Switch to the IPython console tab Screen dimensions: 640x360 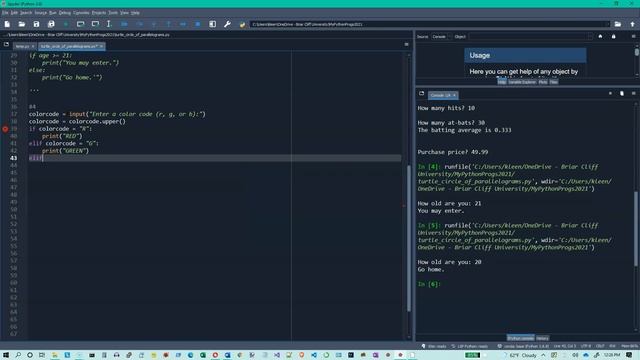pyautogui.click(x=520, y=338)
